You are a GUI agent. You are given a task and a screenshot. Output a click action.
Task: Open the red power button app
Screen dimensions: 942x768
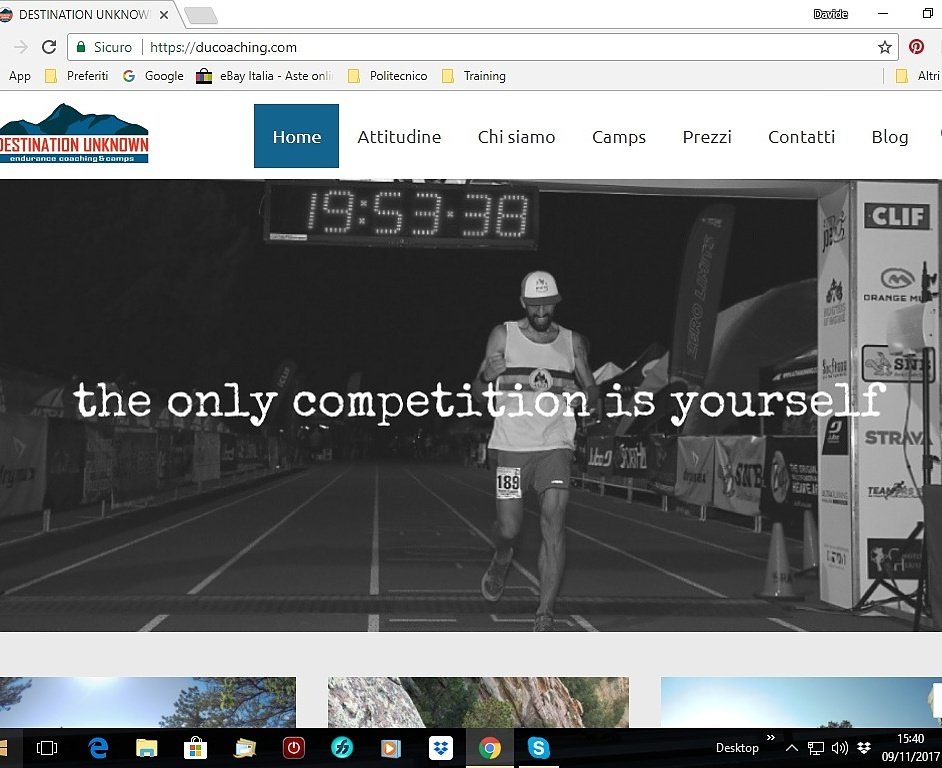tap(294, 748)
